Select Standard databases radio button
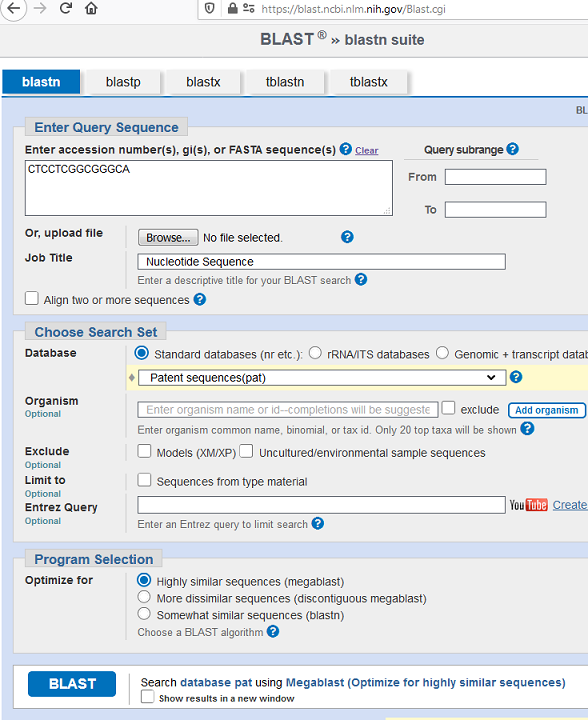The image size is (588, 720). [141, 353]
